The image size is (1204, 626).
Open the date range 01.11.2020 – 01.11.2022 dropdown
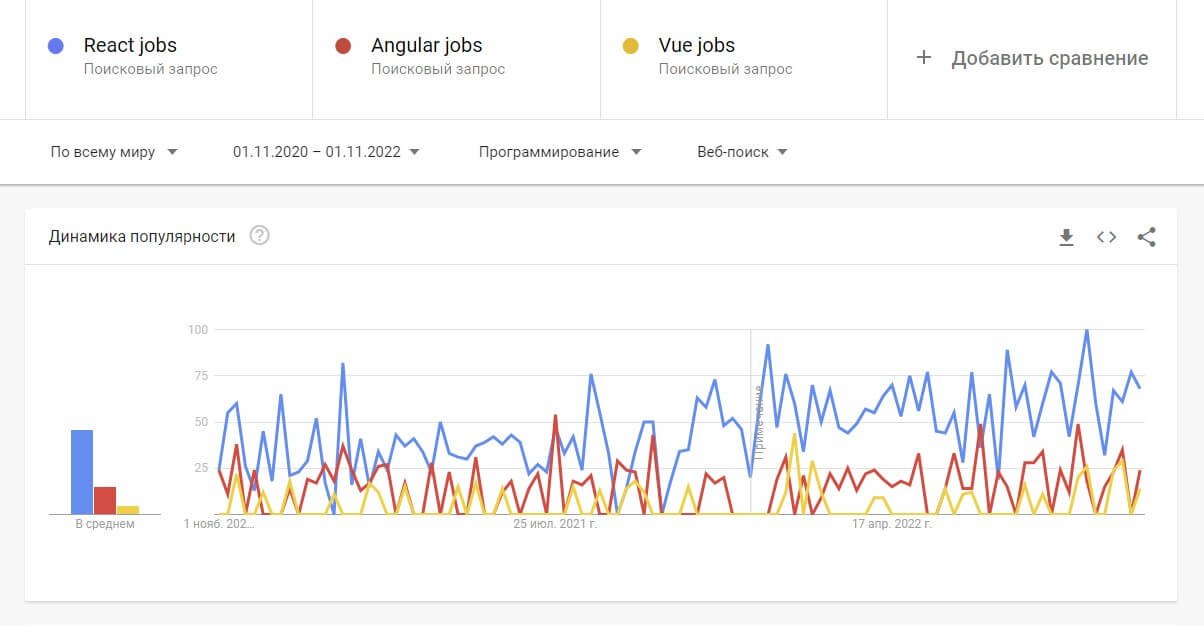[x=326, y=152]
